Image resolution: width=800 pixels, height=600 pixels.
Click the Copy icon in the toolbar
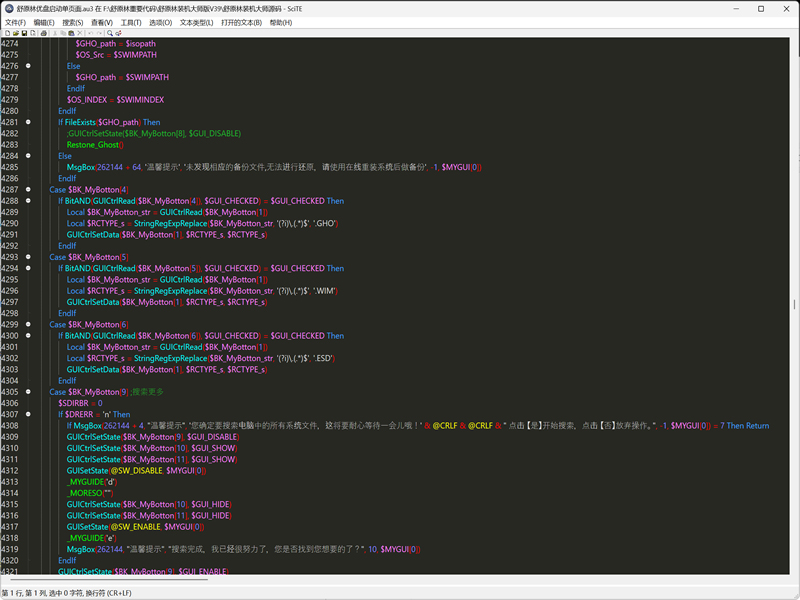(x=63, y=33)
